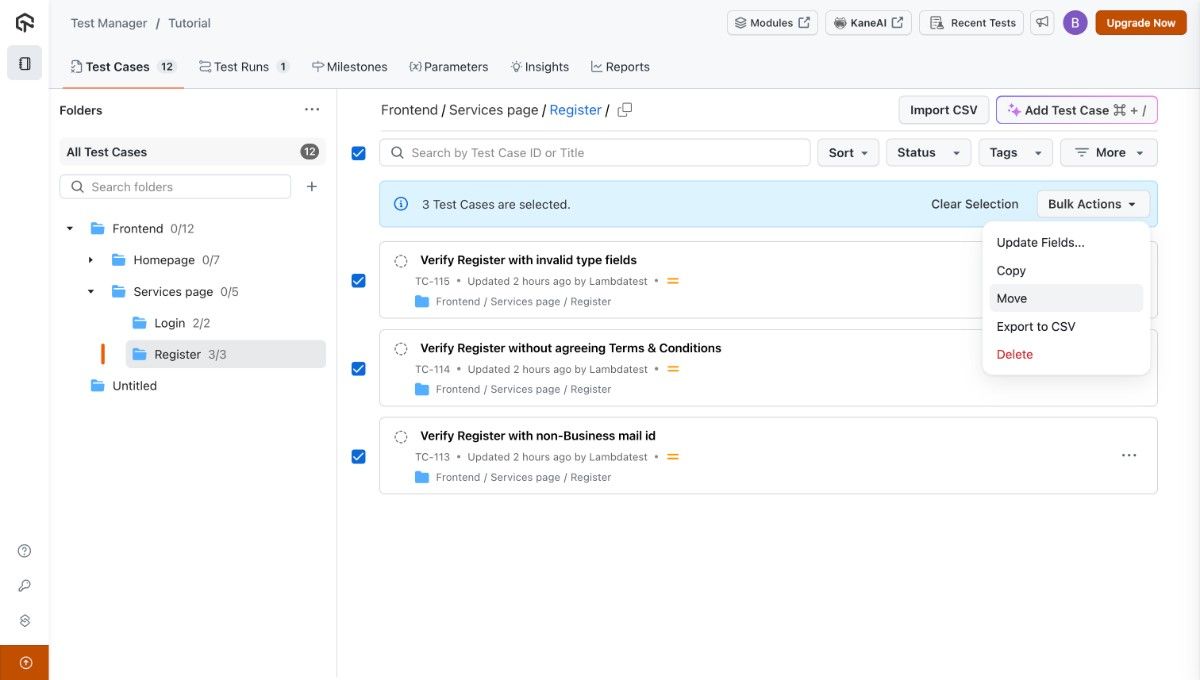
Task: Click the announcements megaphone icon
Action: (1043, 23)
